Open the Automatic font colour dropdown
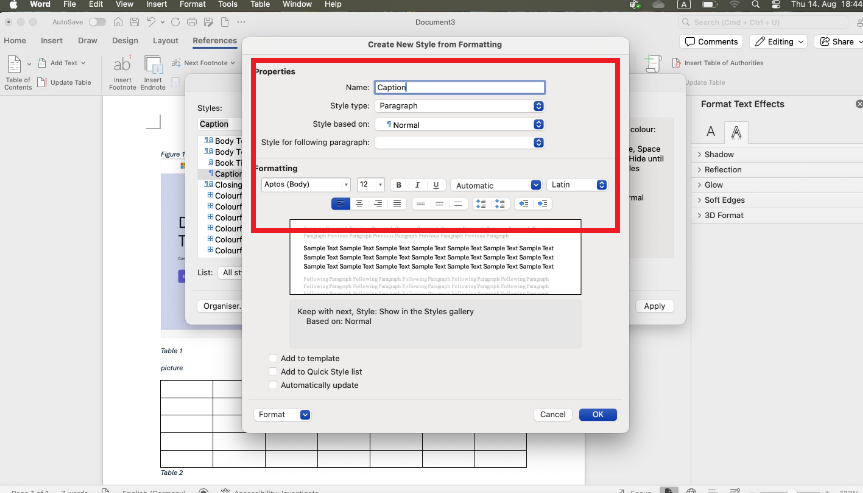 click(x=496, y=185)
